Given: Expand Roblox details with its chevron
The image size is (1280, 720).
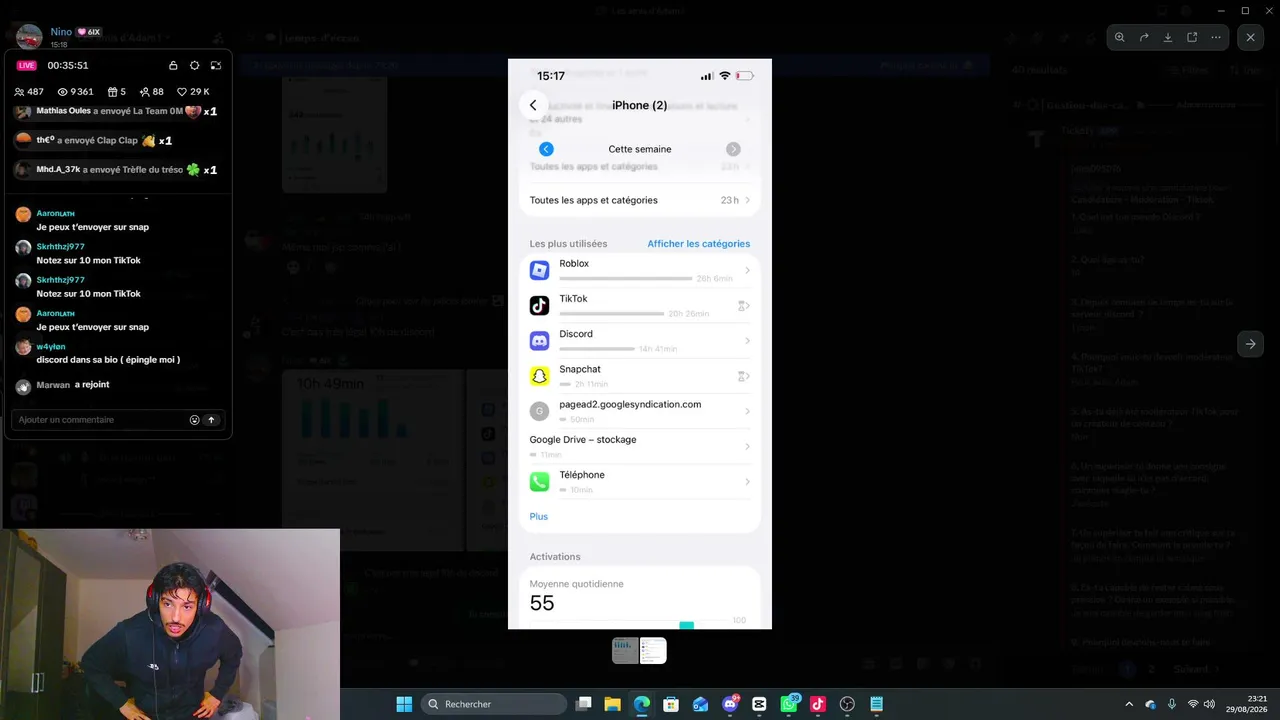Looking at the screenshot, I should pyautogui.click(x=747, y=271).
